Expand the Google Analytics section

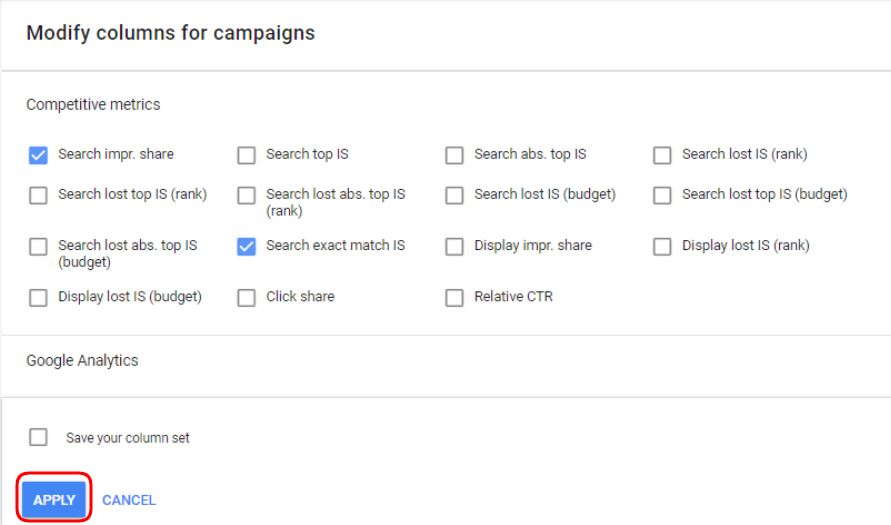pyautogui.click(x=82, y=361)
